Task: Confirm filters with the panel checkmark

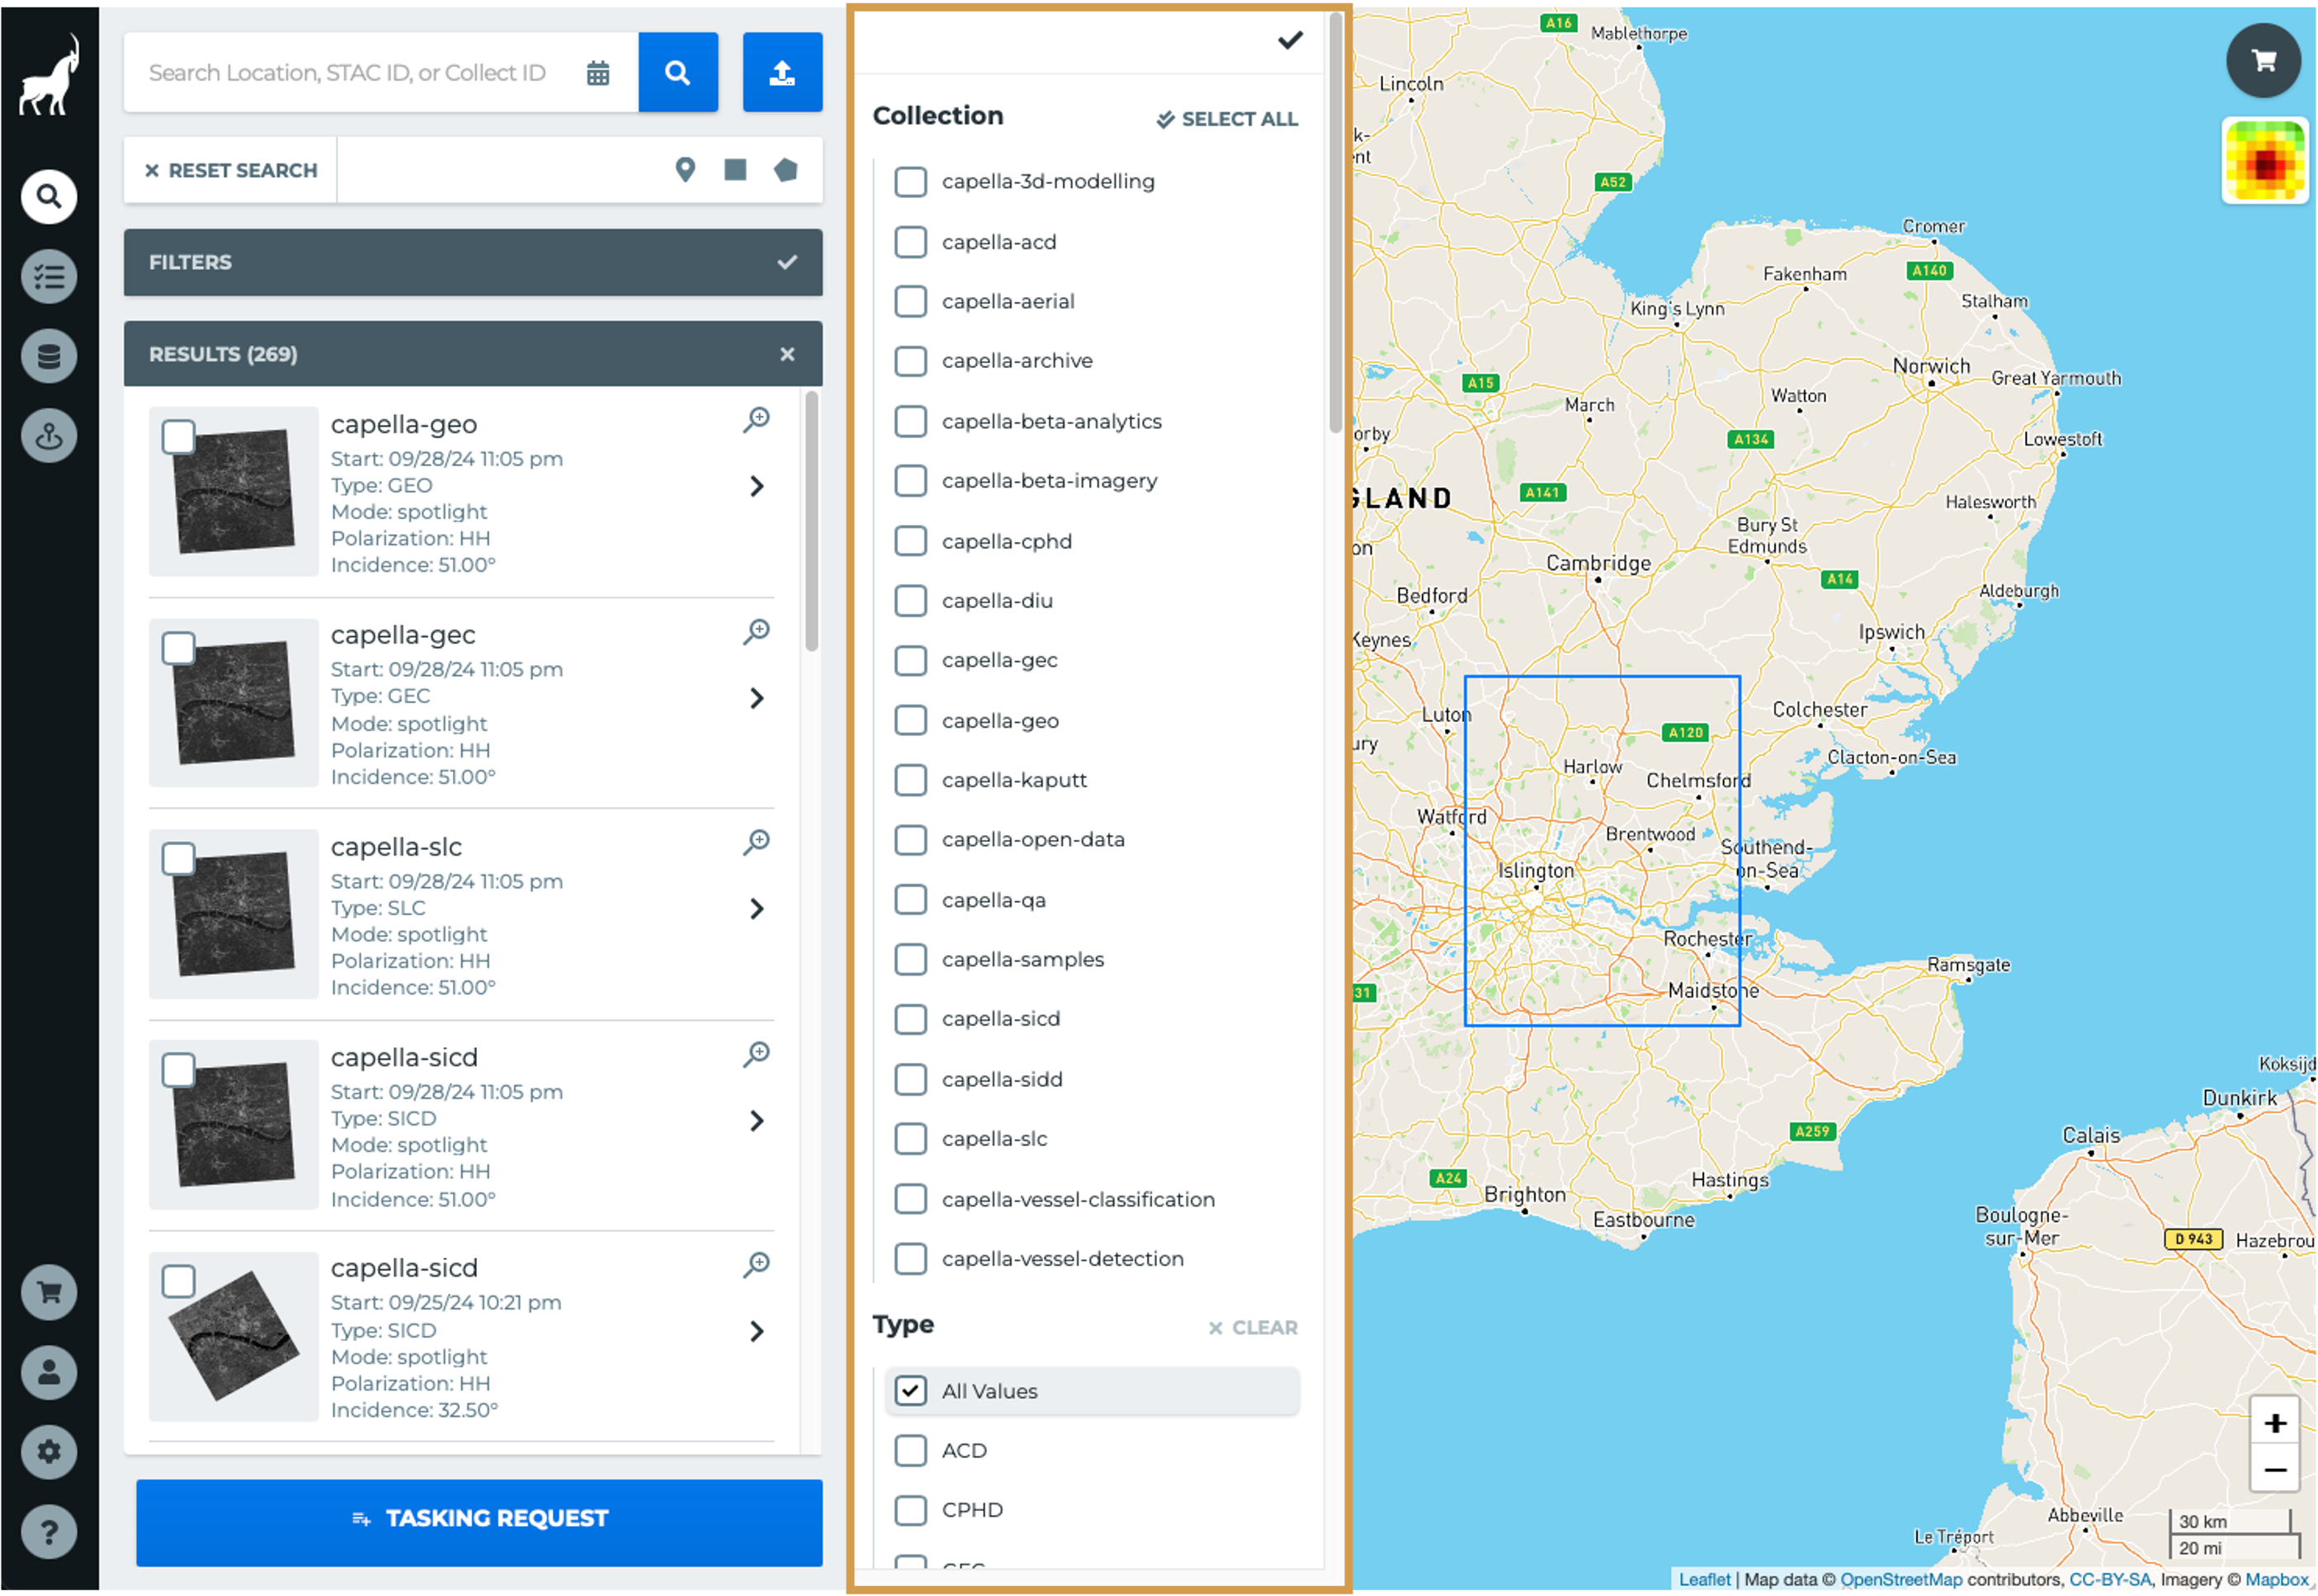Action: (x=1290, y=40)
